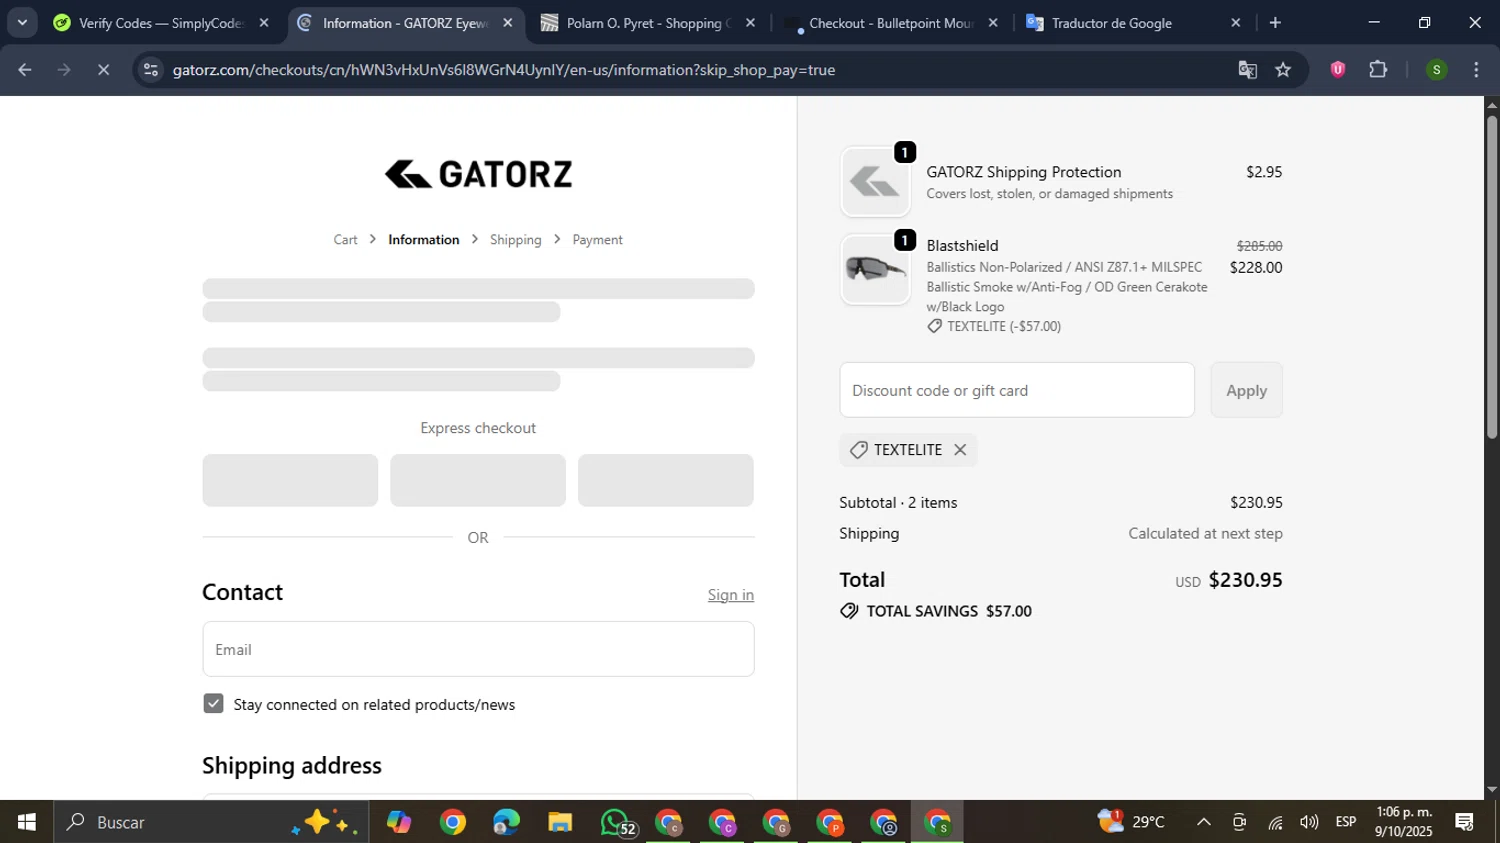Click the Blastshield product name

[x=962, y=246]
